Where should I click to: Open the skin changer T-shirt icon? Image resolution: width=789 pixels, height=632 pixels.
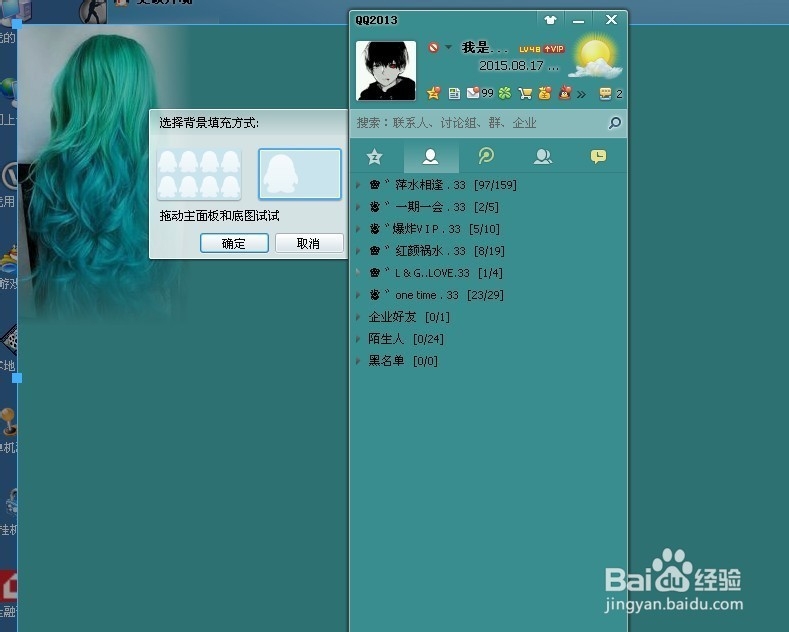click(x=550, y=20)
